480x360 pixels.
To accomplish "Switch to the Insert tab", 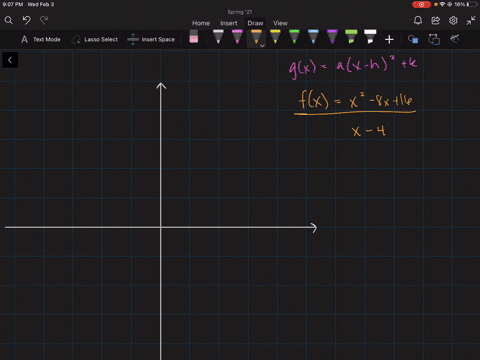I will click(229, 23).
